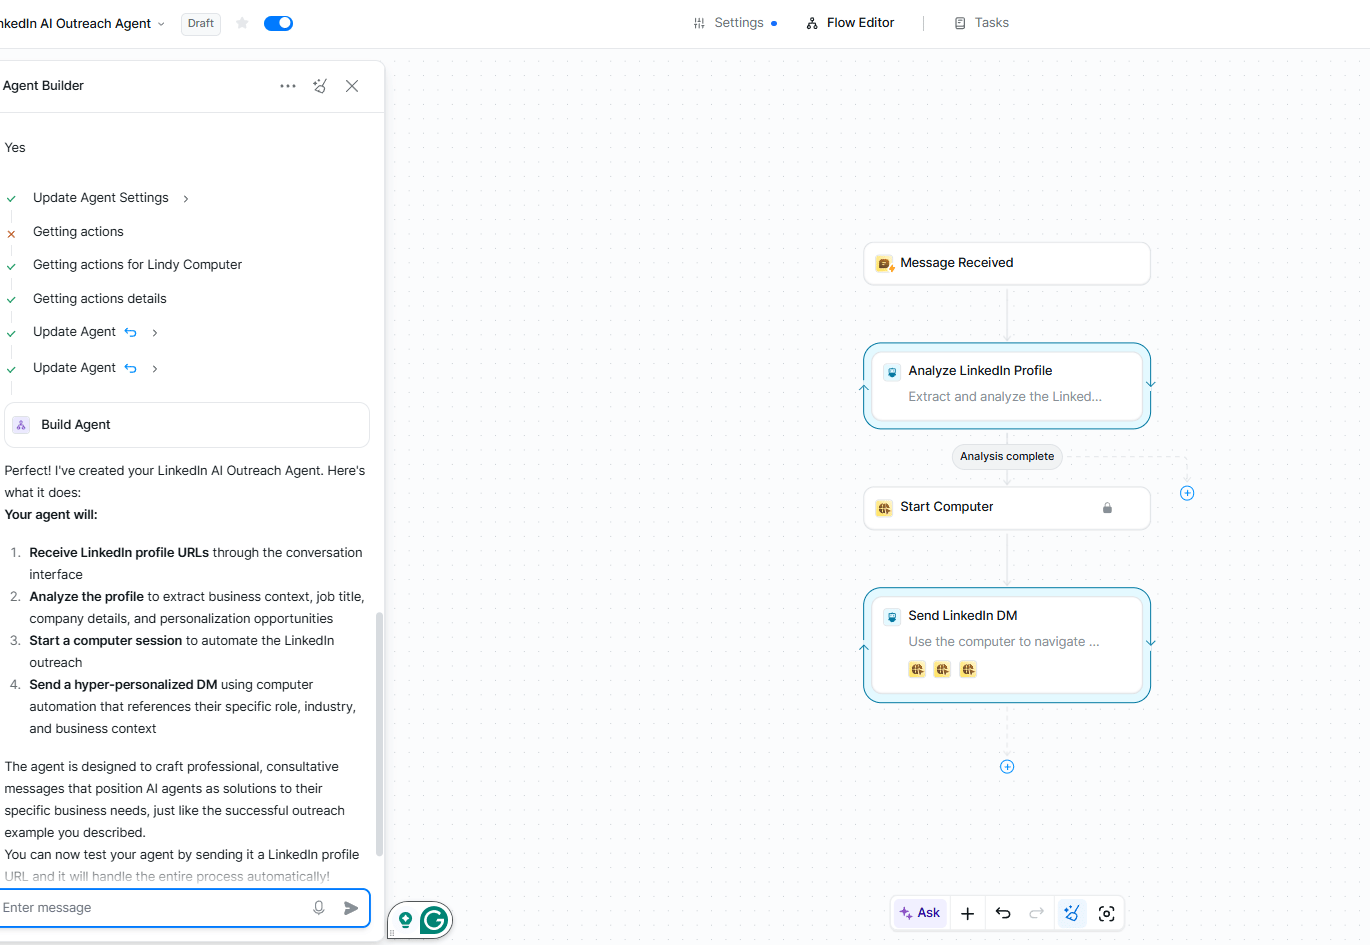This screenshot has width=1370, height=945.
Task: Star the LinkedIn AI Outreach Agent
Action: point(242,23)
